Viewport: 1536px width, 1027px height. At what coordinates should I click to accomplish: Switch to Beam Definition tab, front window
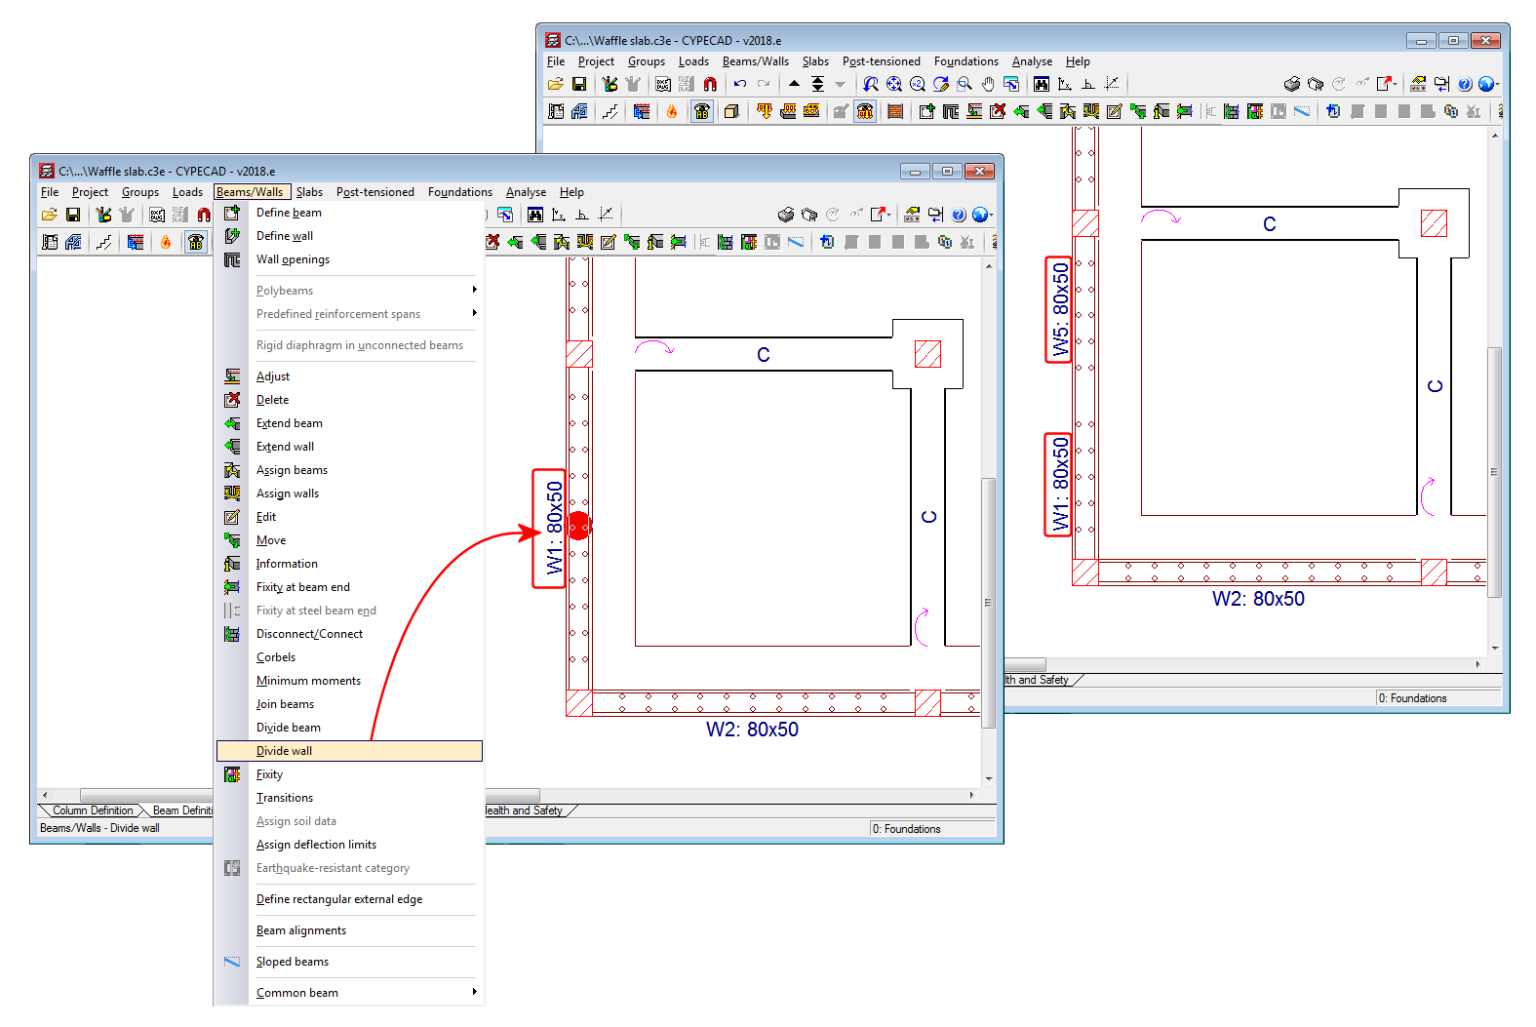click(x=182, y=810)
